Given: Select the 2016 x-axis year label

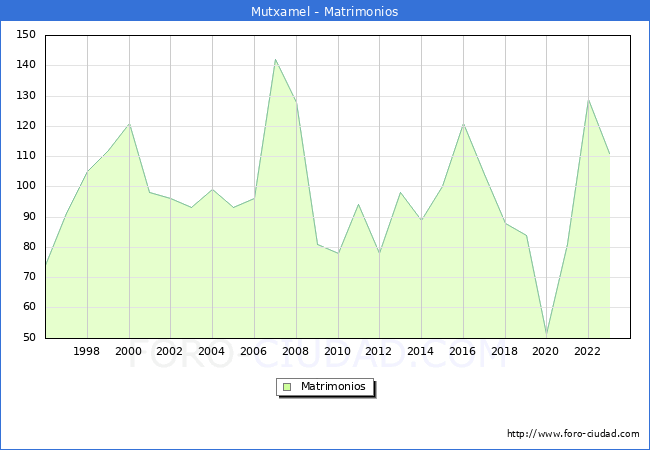Looking at the screenshot, I should coord(462,351).
